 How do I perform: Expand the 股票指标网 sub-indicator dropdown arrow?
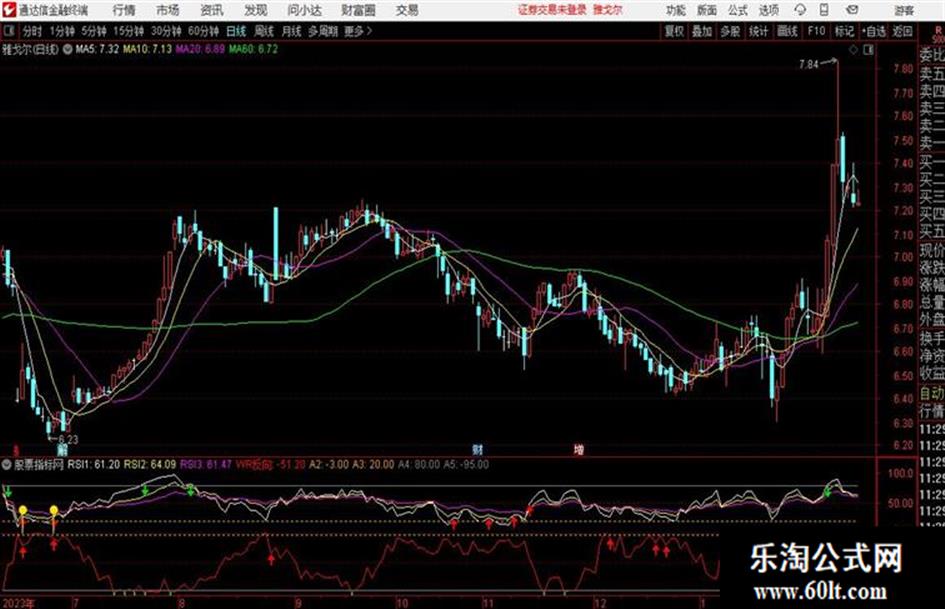(7, 464)
